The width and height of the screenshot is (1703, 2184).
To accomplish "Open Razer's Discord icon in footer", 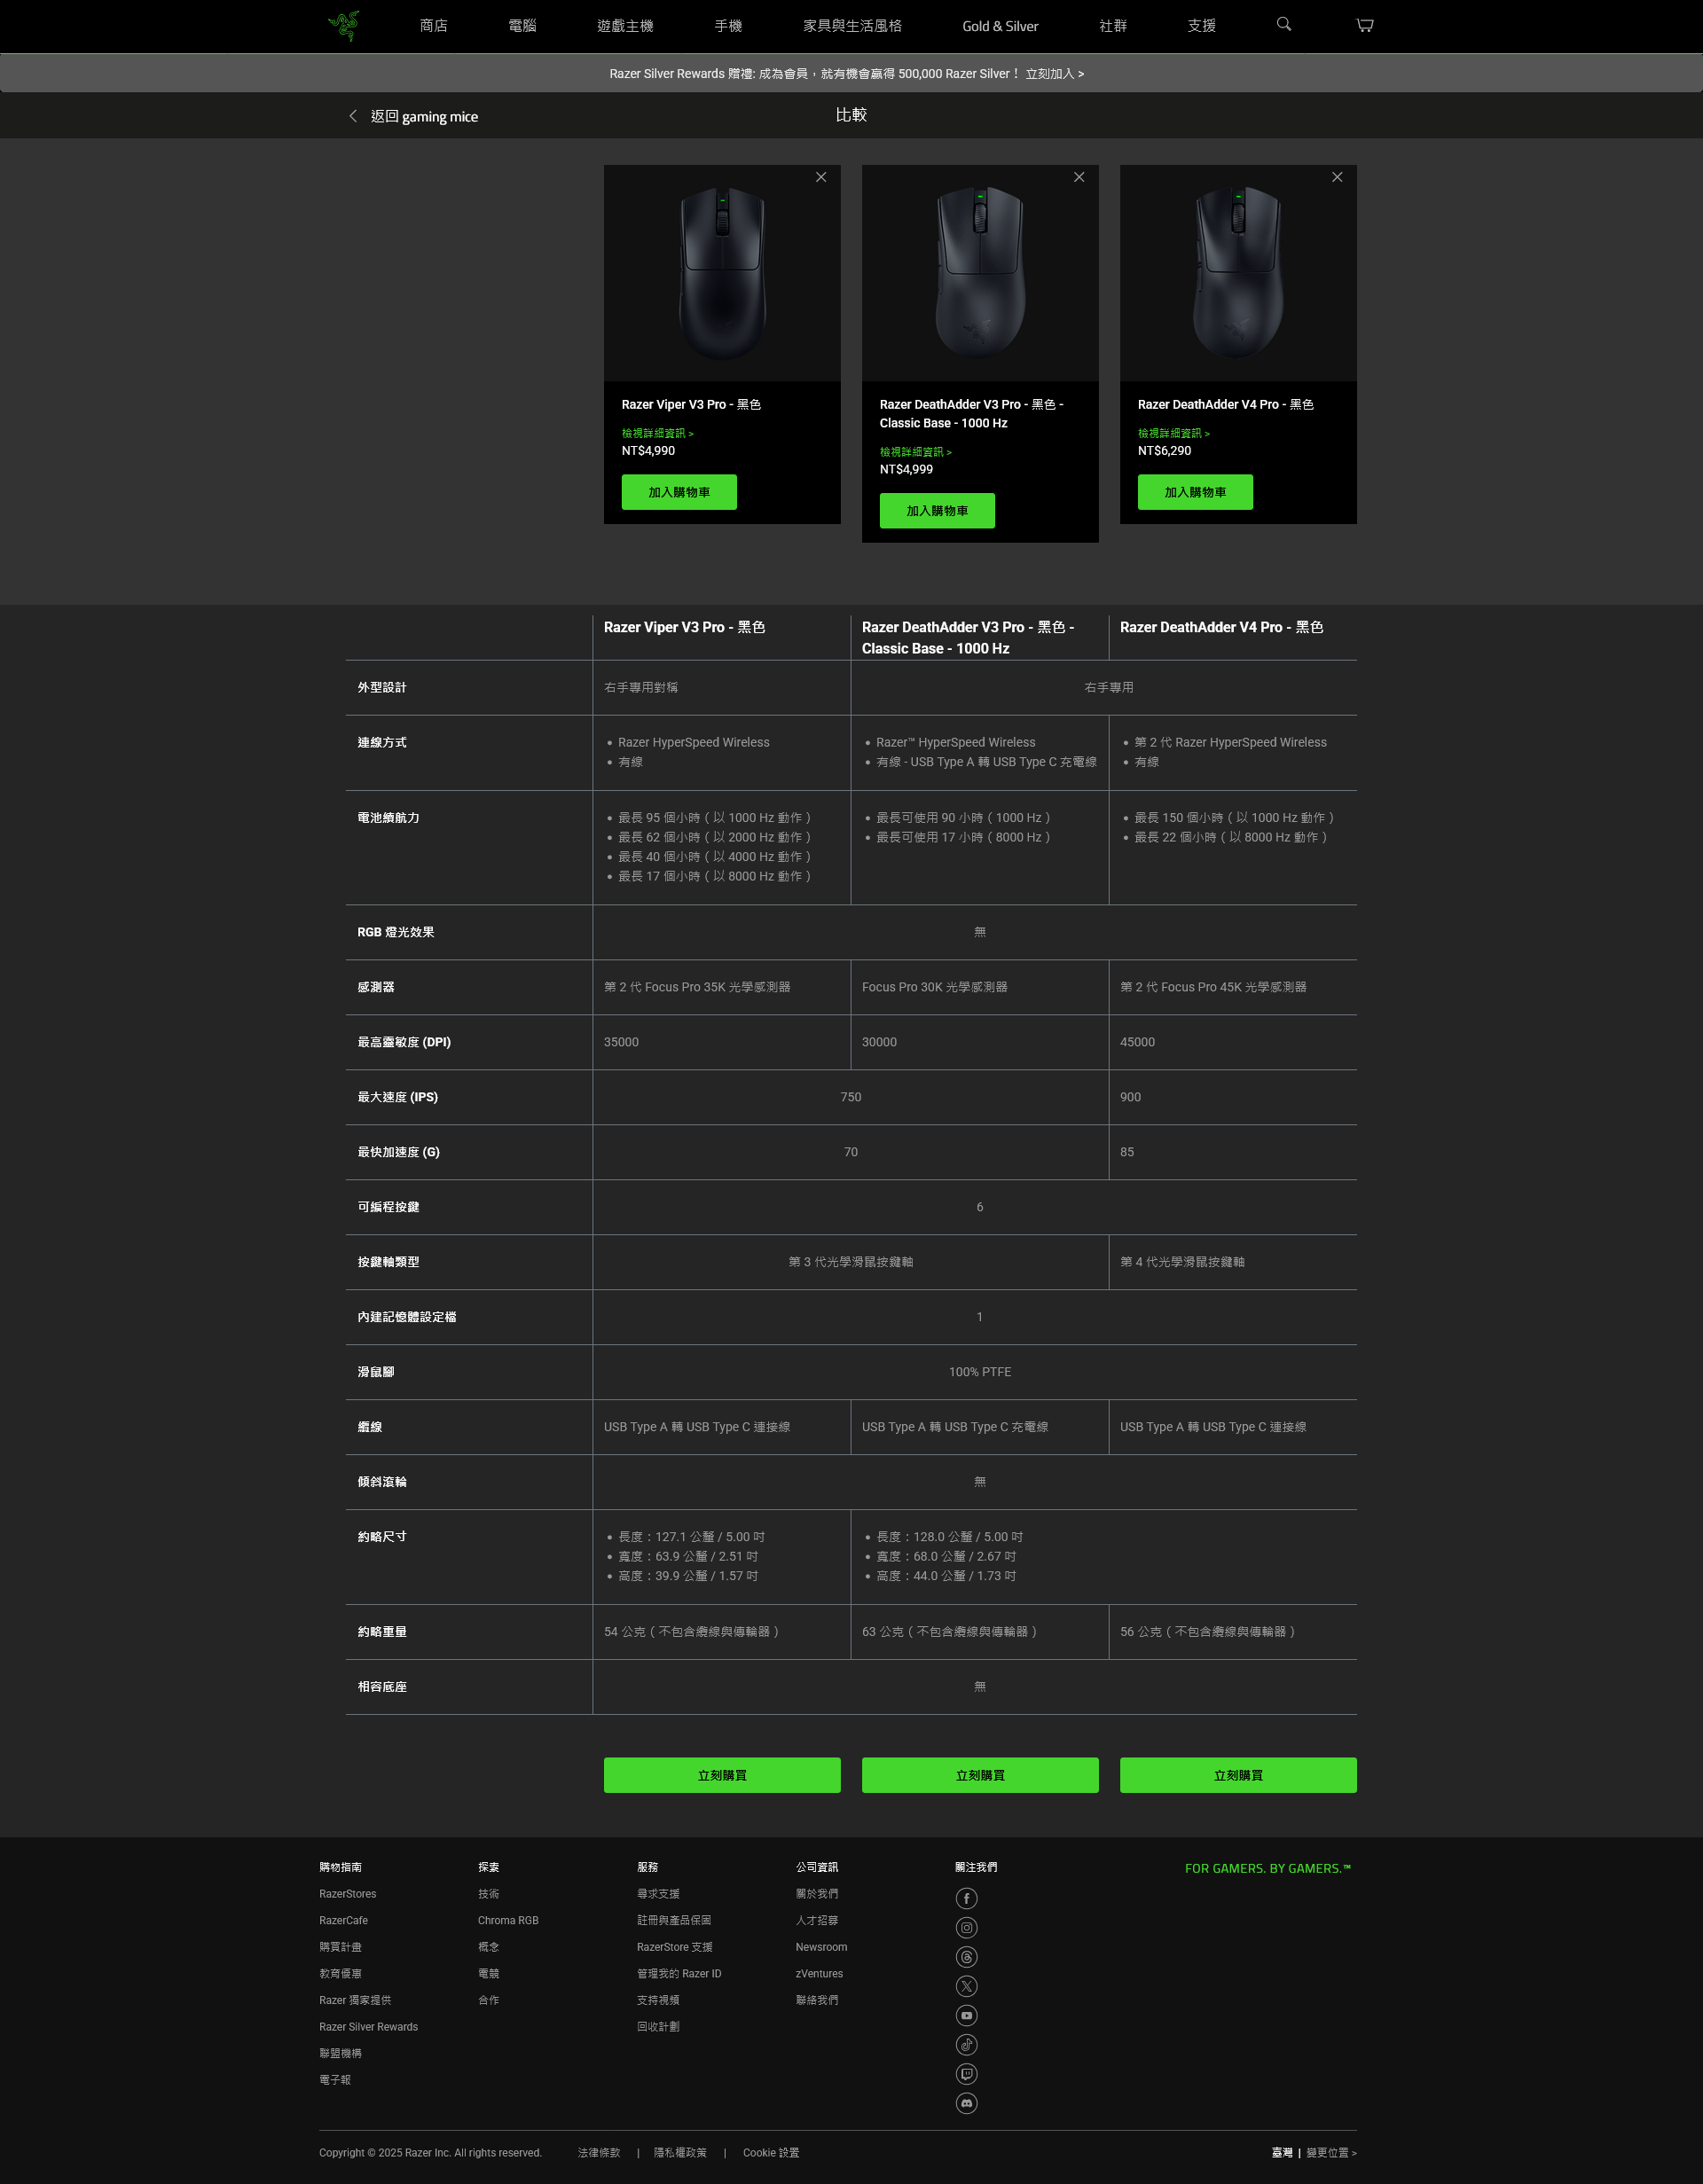I will click(966, 2103).
